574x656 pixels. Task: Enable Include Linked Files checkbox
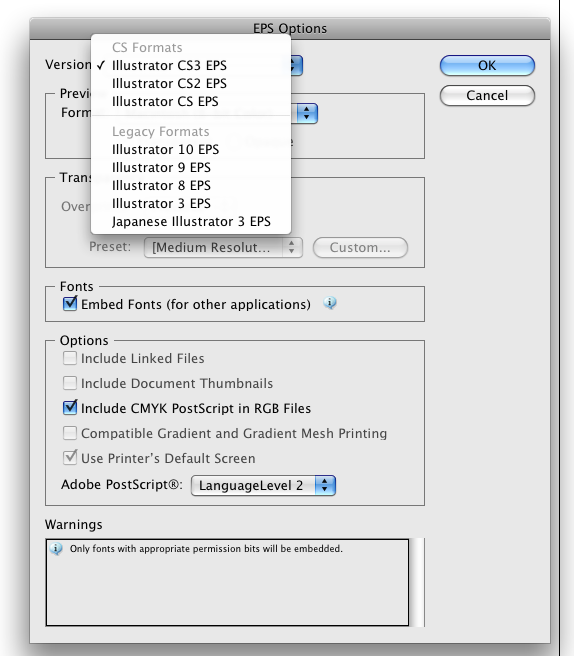pos(70,359)
